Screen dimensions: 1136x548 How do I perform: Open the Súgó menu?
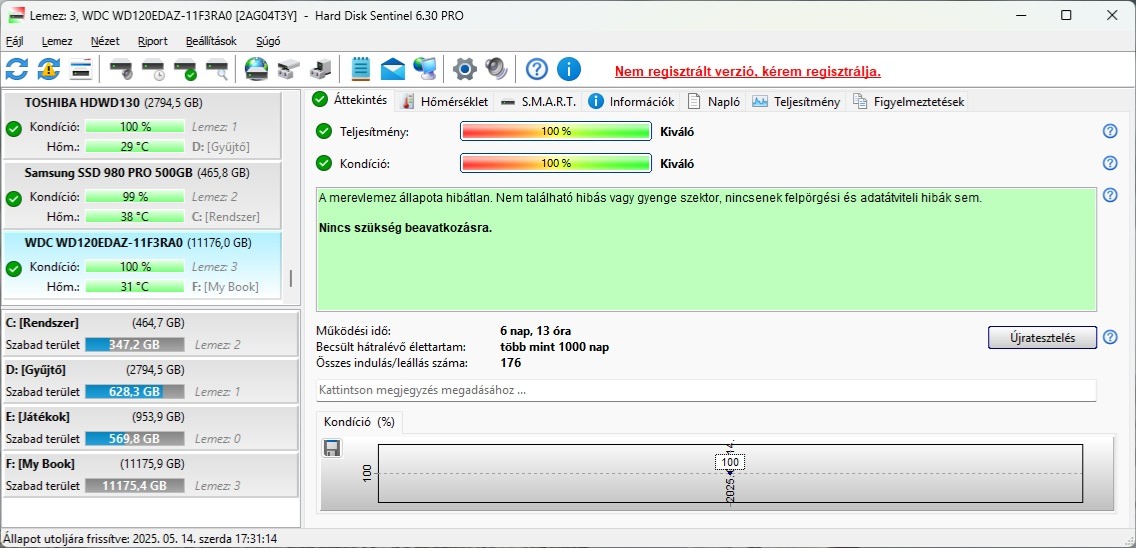coord(268,41)
